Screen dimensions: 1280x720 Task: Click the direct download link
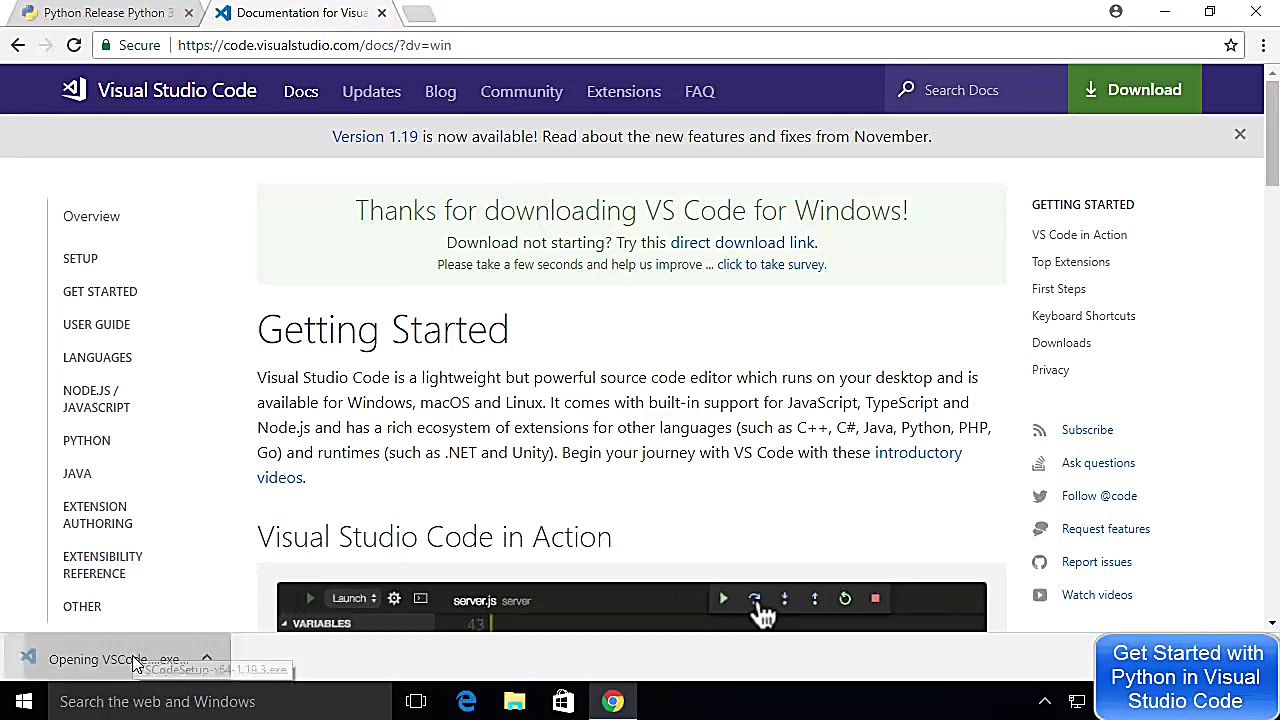743,242
